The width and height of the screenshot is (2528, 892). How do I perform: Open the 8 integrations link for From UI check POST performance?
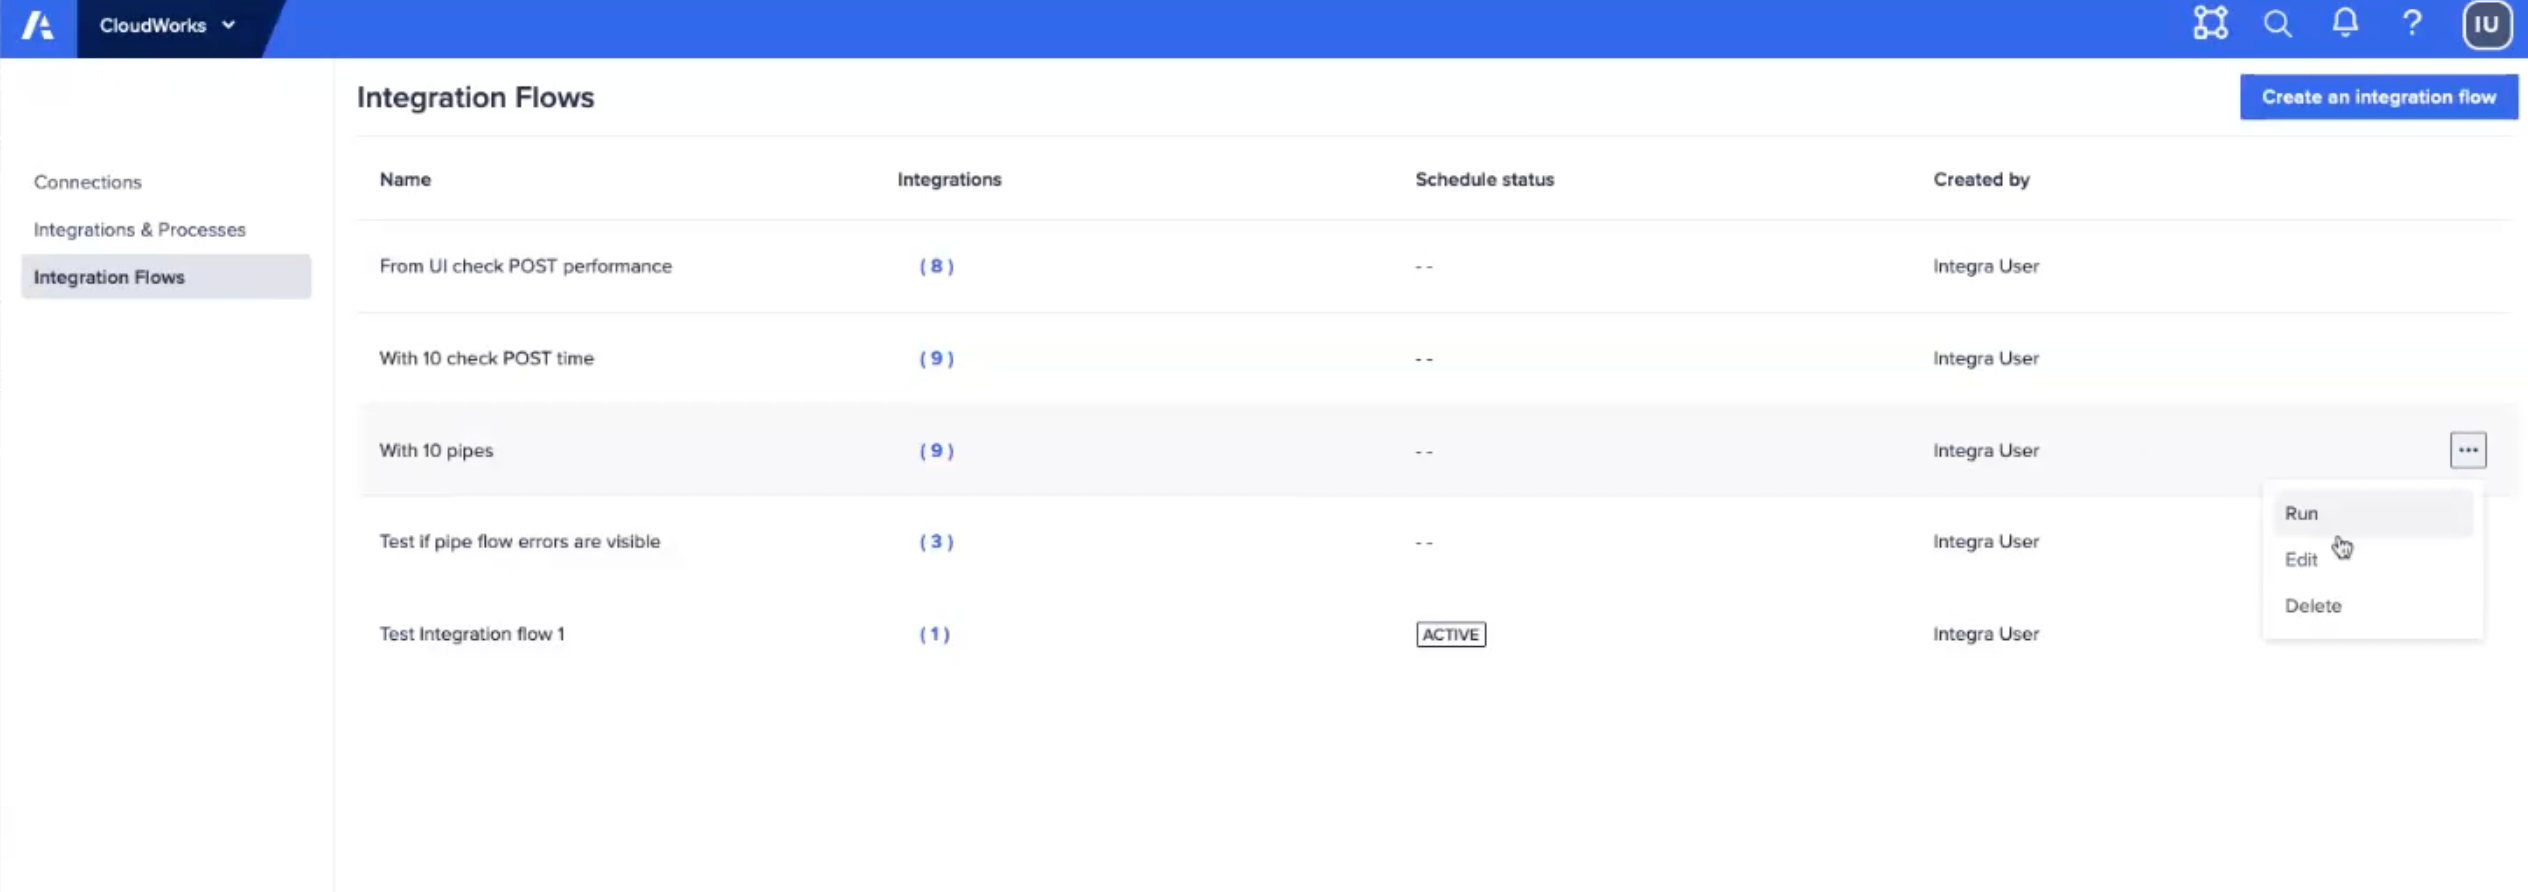point(935,266)
